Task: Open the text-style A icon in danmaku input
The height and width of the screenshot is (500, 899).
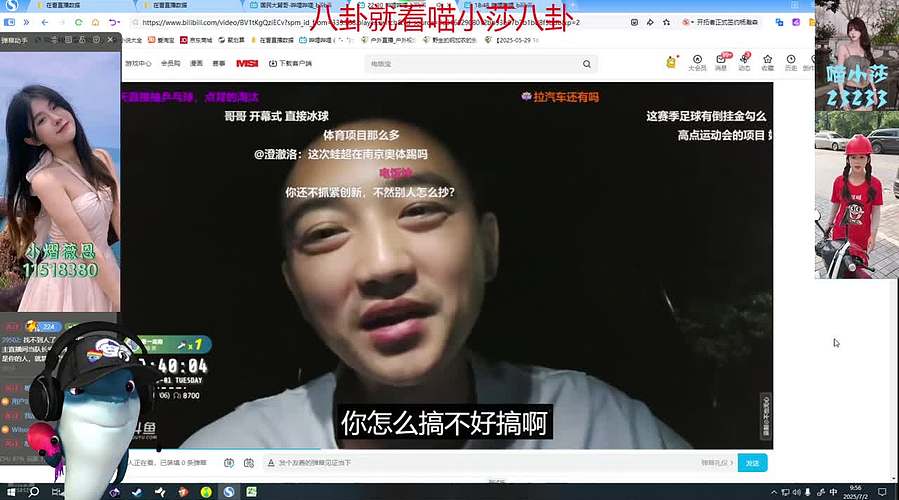Action: click(x=271, y=463)
